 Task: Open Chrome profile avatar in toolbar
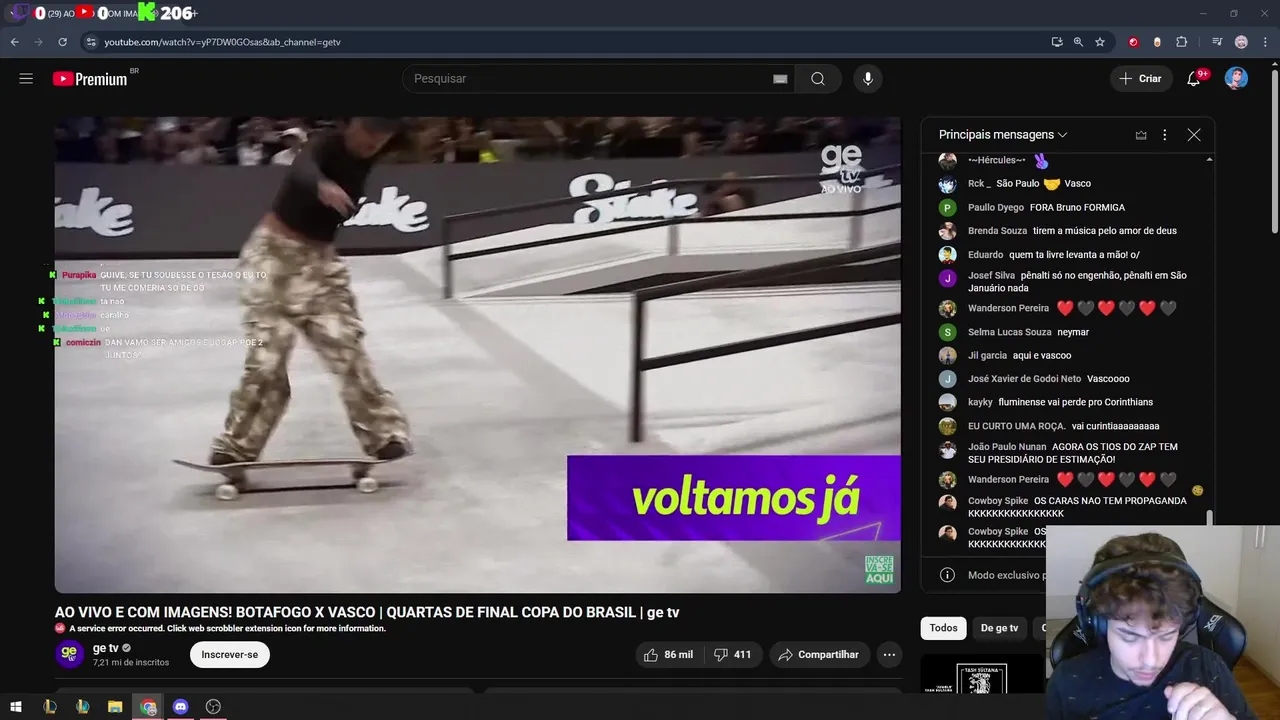point(1241,42)
